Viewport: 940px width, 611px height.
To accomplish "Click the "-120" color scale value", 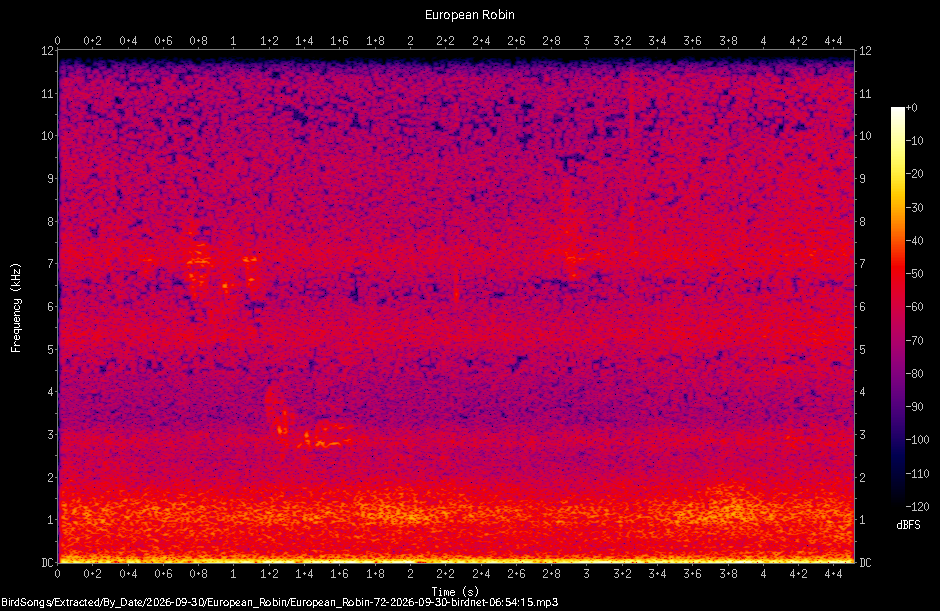I will [x=917, y=507].
